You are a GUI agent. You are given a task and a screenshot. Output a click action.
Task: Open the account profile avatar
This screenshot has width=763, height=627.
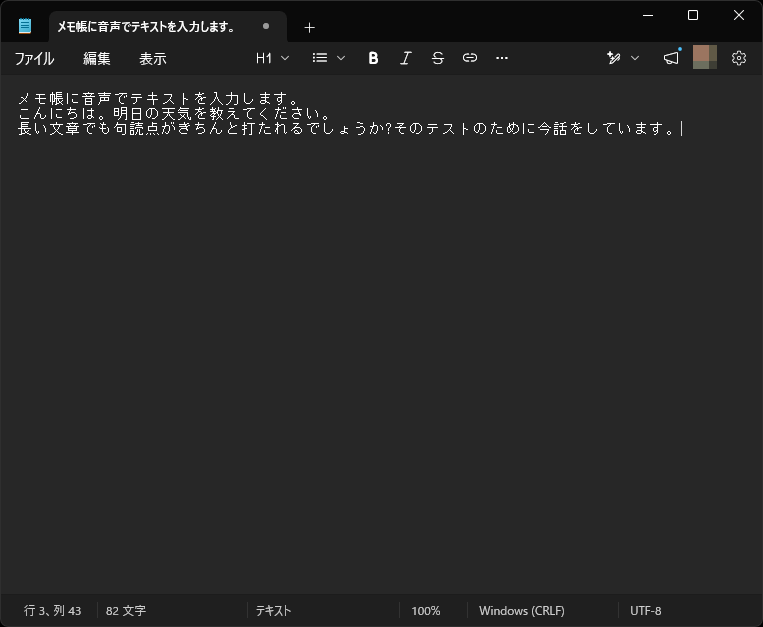[705, 57]
